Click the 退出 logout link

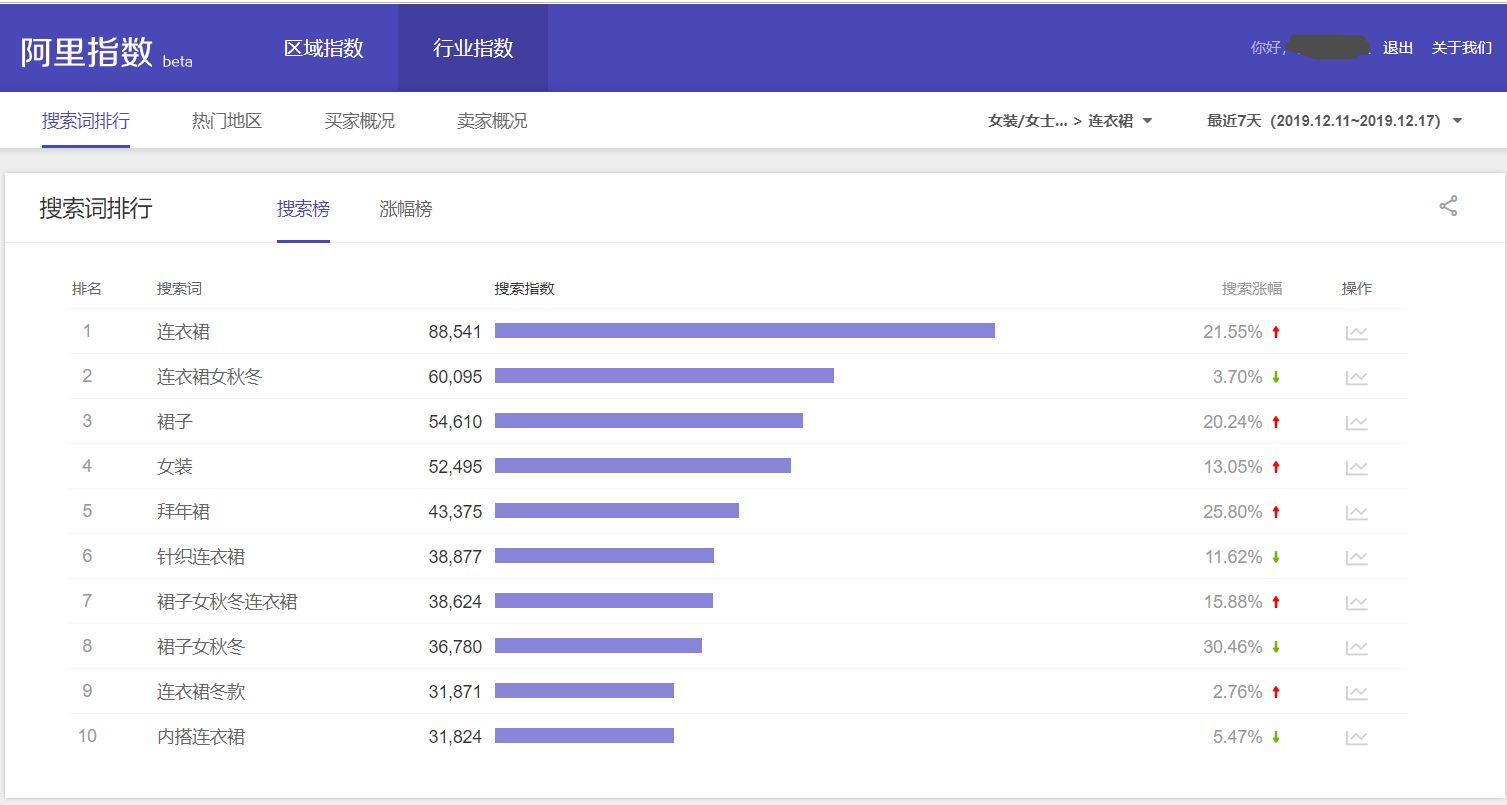pos(1397,47)
